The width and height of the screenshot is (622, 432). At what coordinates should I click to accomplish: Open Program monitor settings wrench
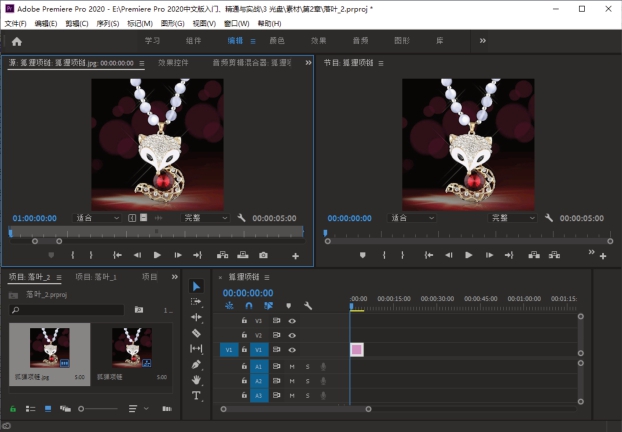tap(549, 218)
